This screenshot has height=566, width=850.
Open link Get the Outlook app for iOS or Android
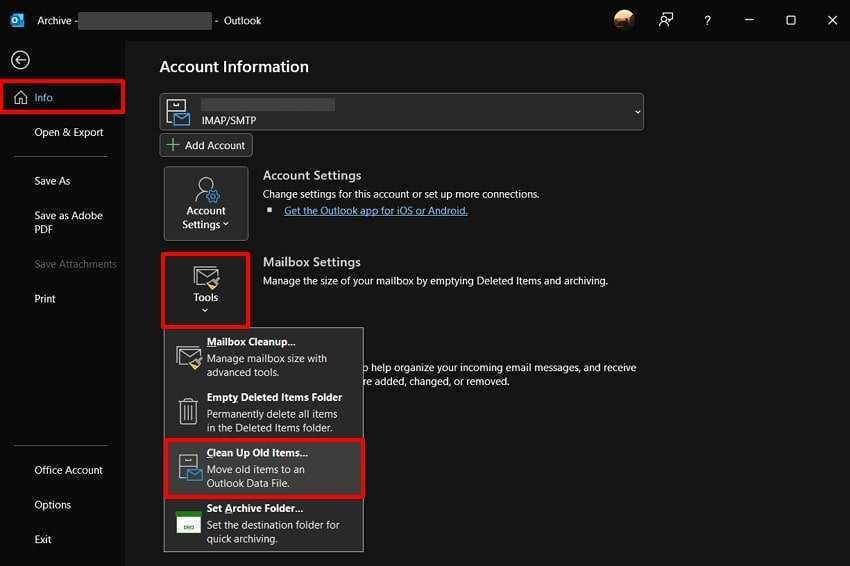point(376,210)
